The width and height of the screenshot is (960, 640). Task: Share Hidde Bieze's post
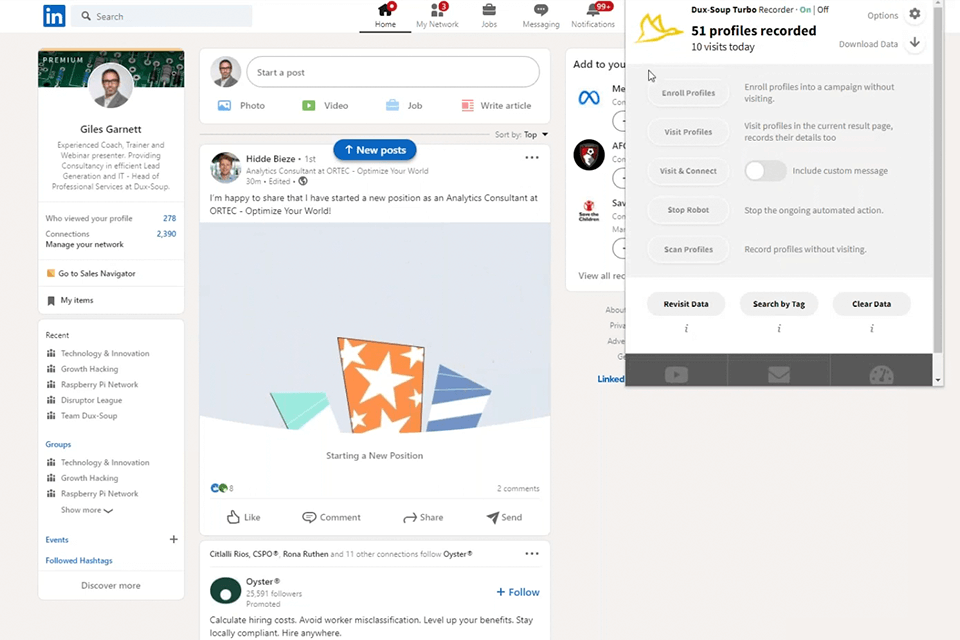(423, 517)
